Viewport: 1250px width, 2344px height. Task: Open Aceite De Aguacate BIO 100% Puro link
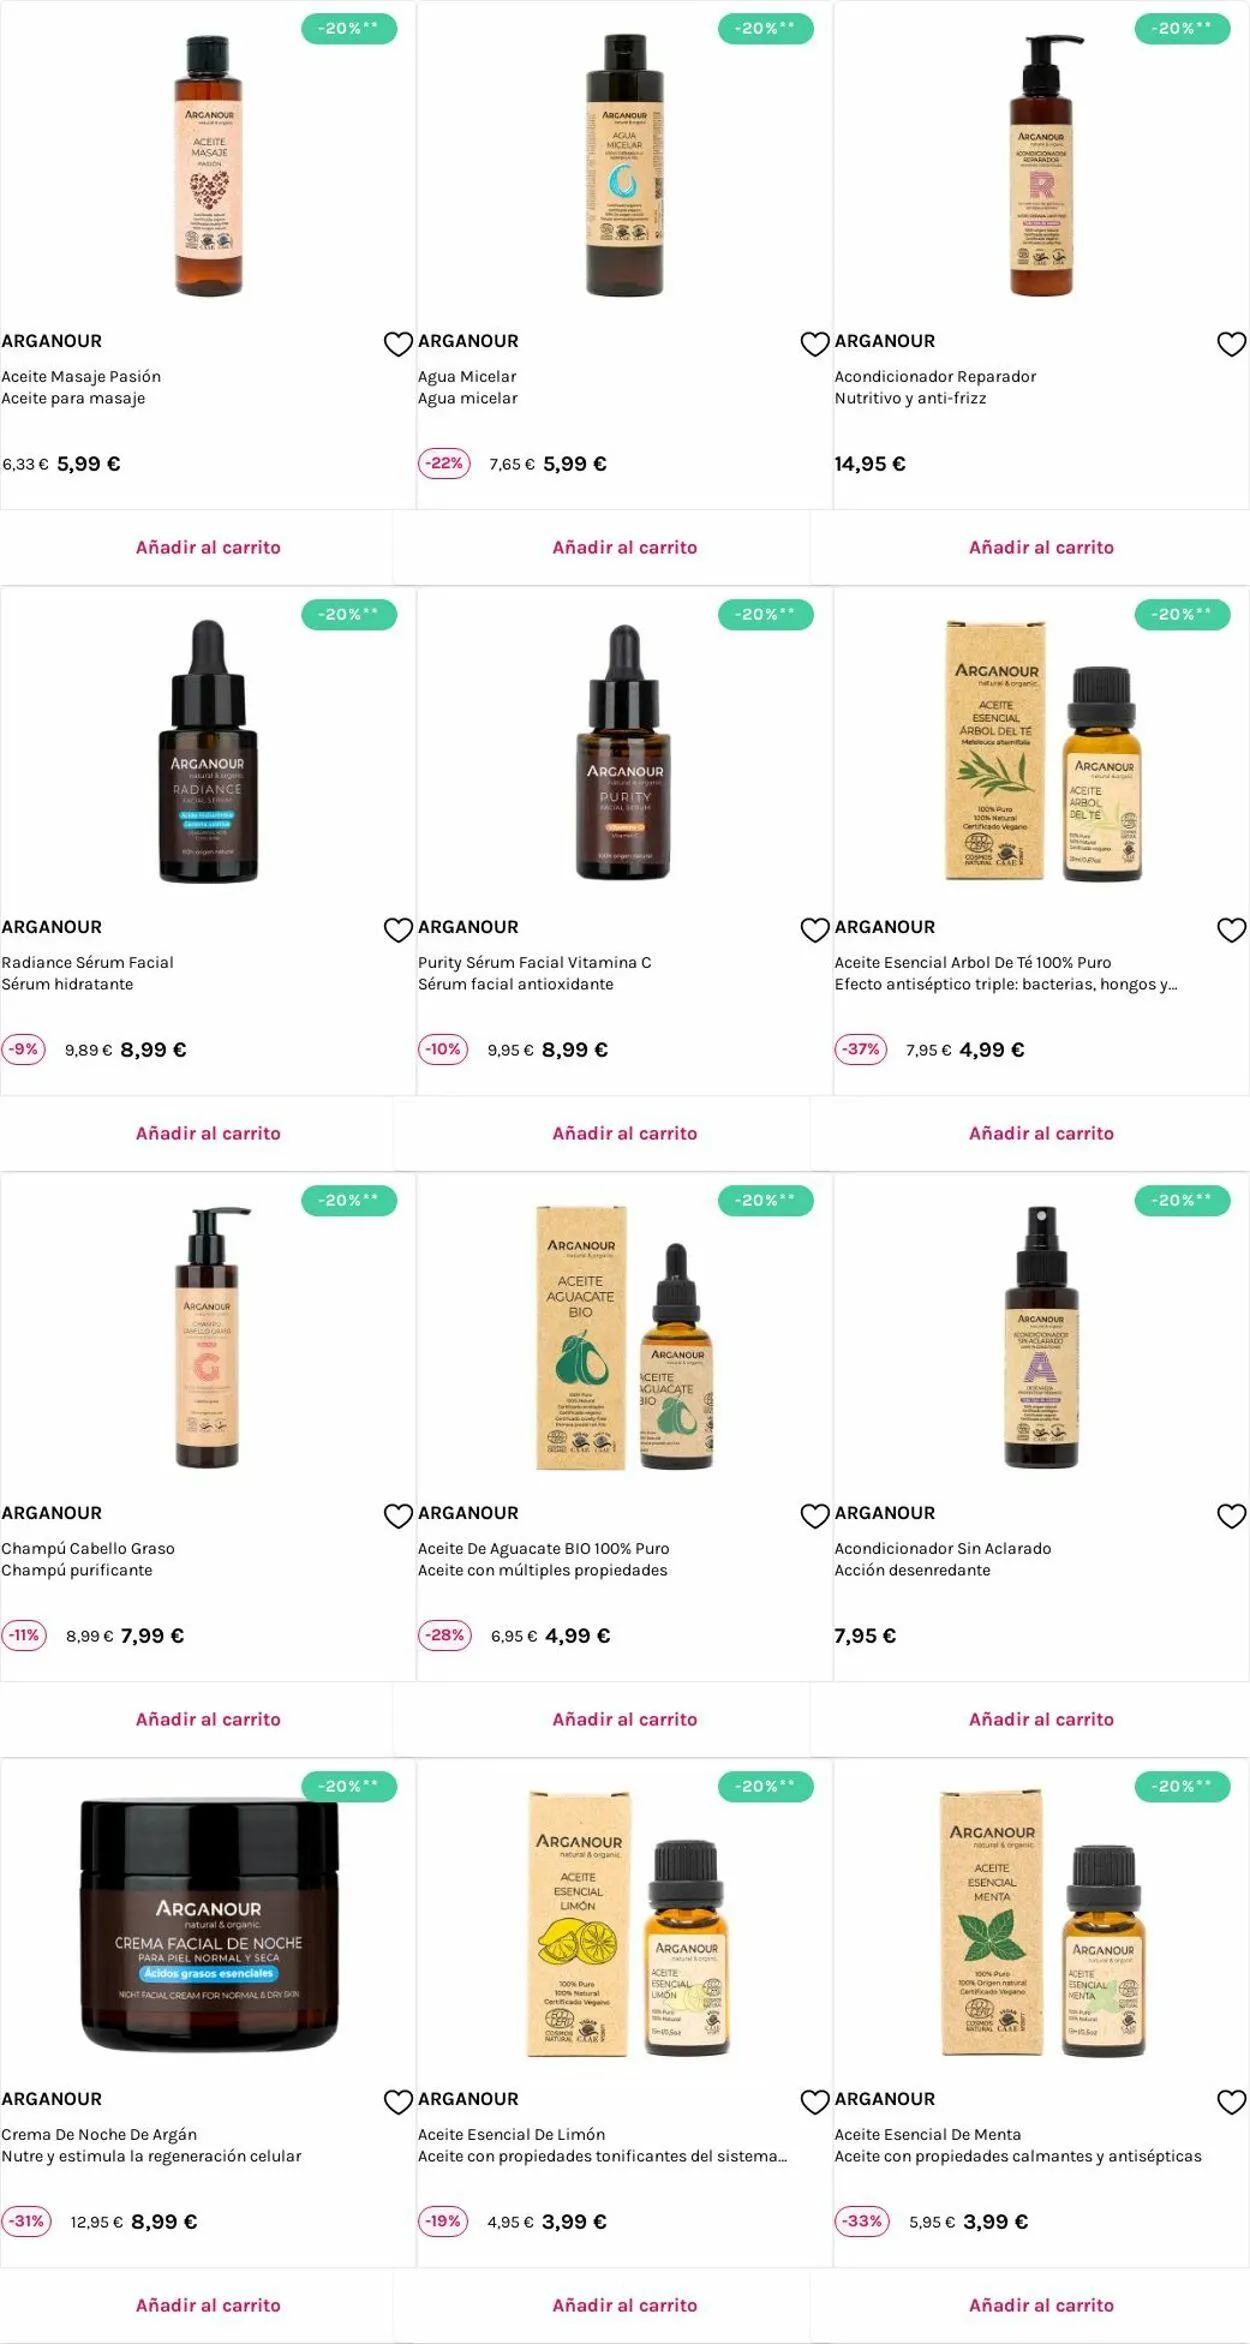(544, 1548)
